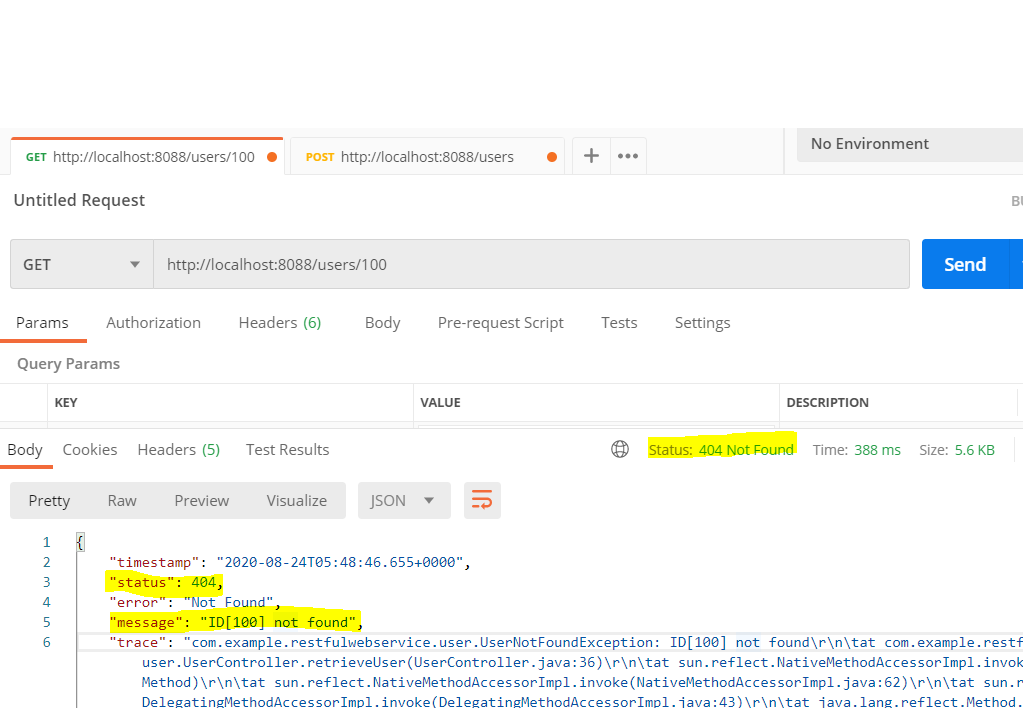Image resolution: width=1023 pixels, height=708 pixels.
Task: Switch response view to Pretty
Action: coord(50,500)
